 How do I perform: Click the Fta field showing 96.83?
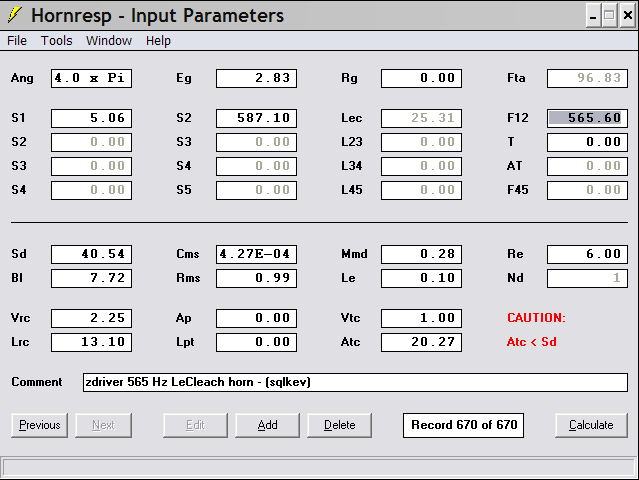tap(587, 78)
